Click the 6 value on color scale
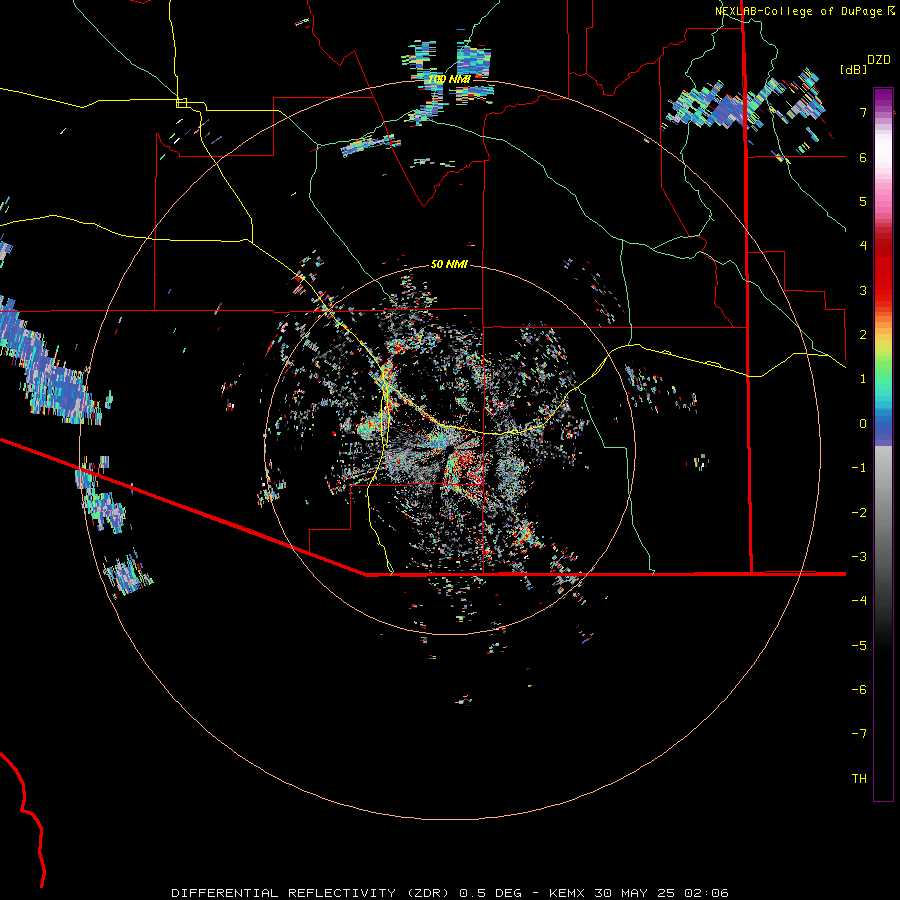This screenshot has width=900, height=900. click(x=863, y=157)
